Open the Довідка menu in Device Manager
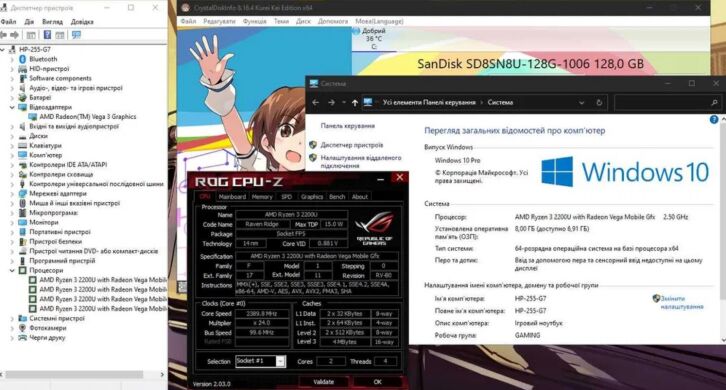This screenshot has width=726, height=390. pos(82,22)
